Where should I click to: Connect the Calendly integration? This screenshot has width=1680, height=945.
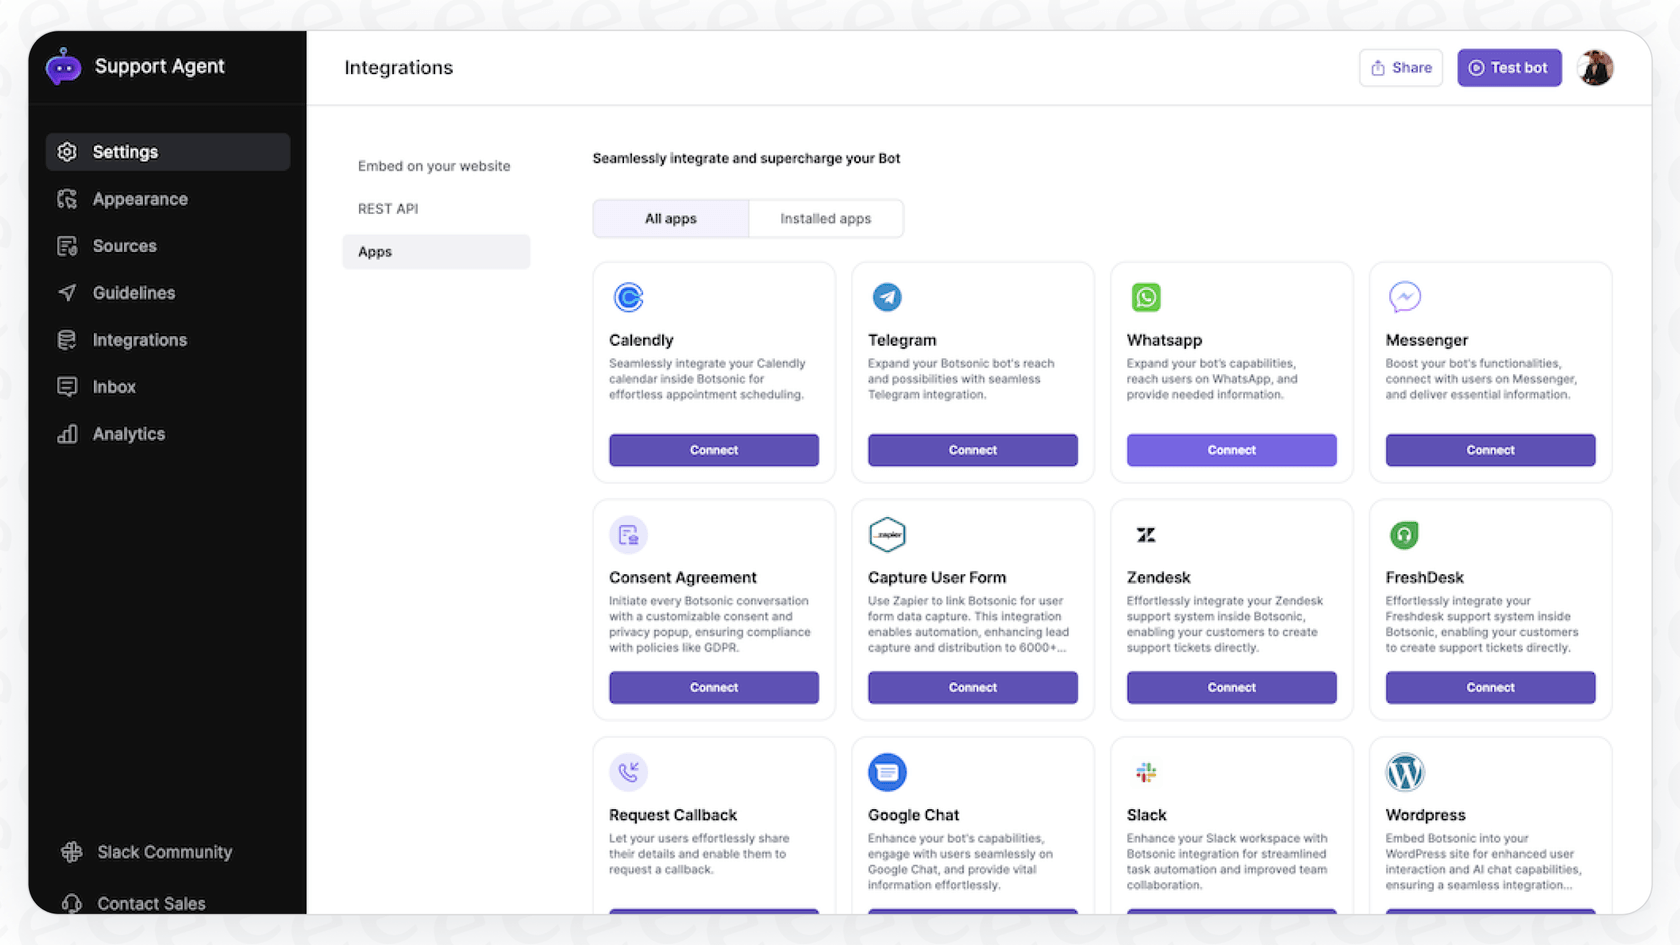713,450
